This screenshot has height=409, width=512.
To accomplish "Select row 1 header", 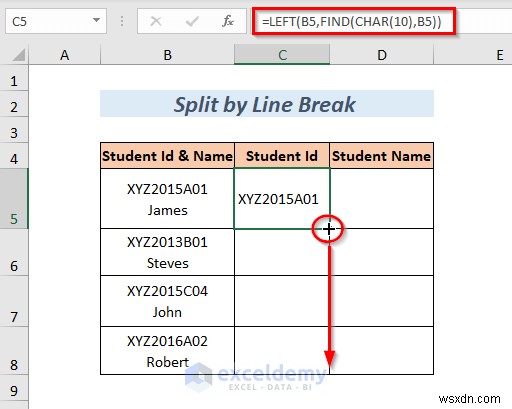I will pyautogui.click(x=14, y=78).
